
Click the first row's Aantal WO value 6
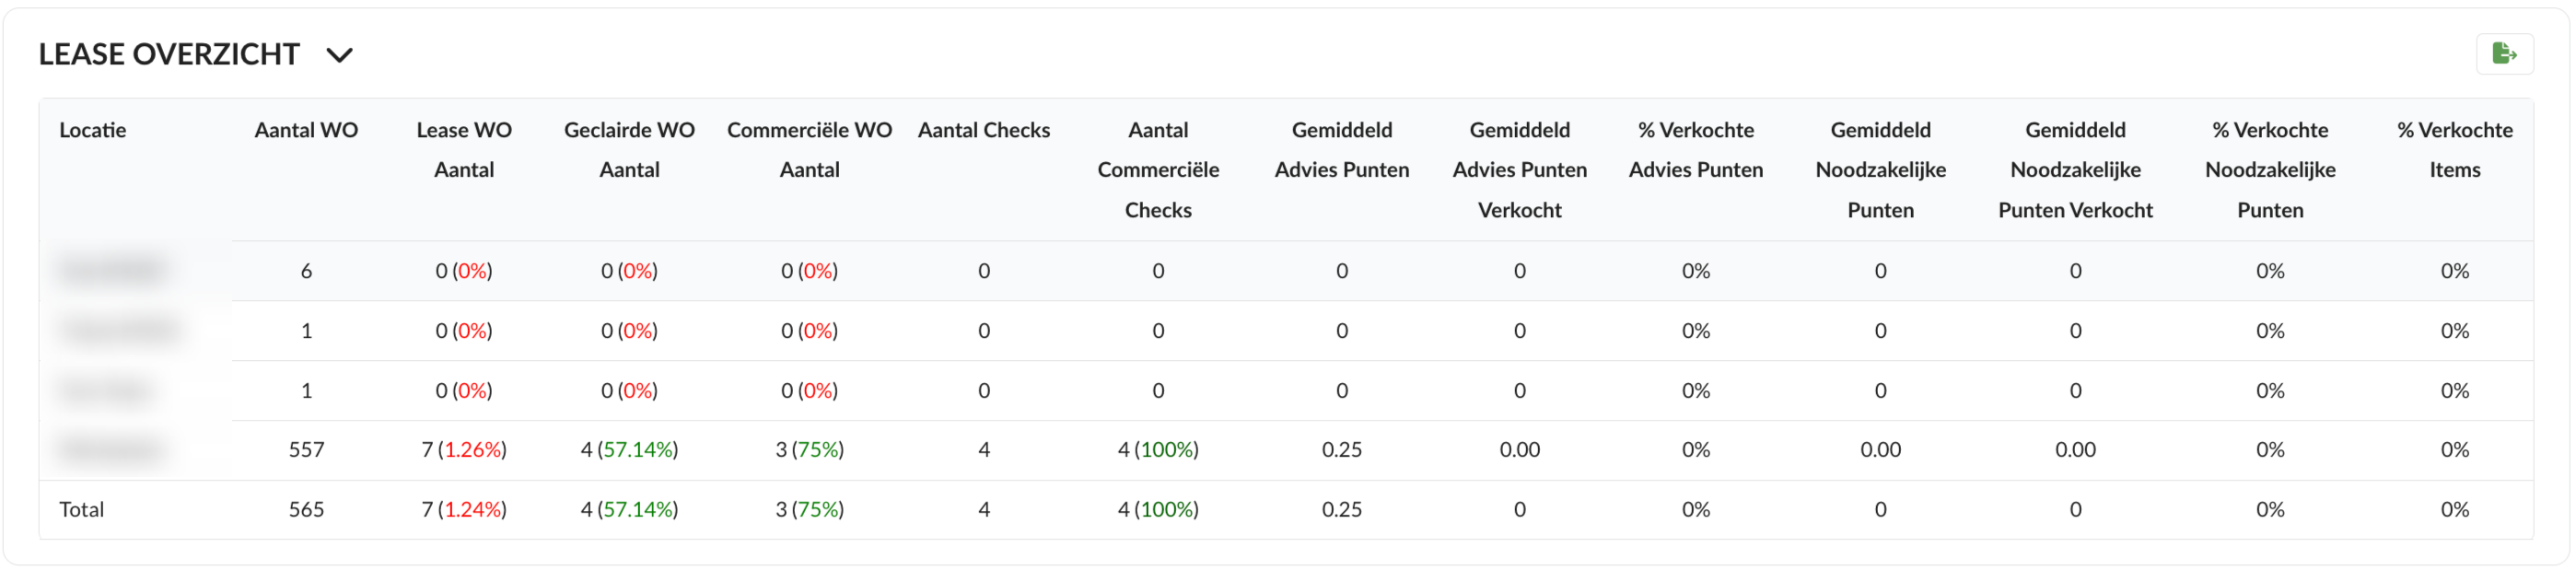pos(306,271)
